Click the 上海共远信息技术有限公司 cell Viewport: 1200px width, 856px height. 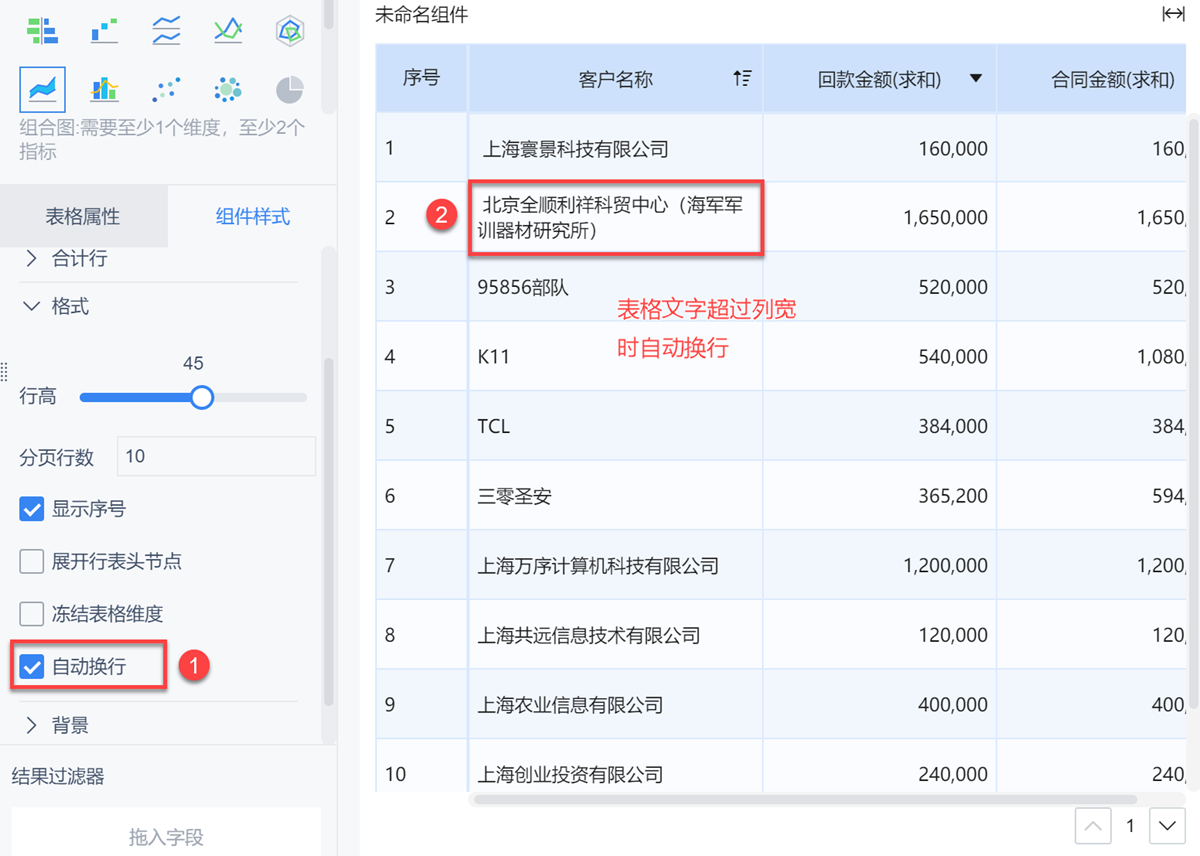coord(615,635)
